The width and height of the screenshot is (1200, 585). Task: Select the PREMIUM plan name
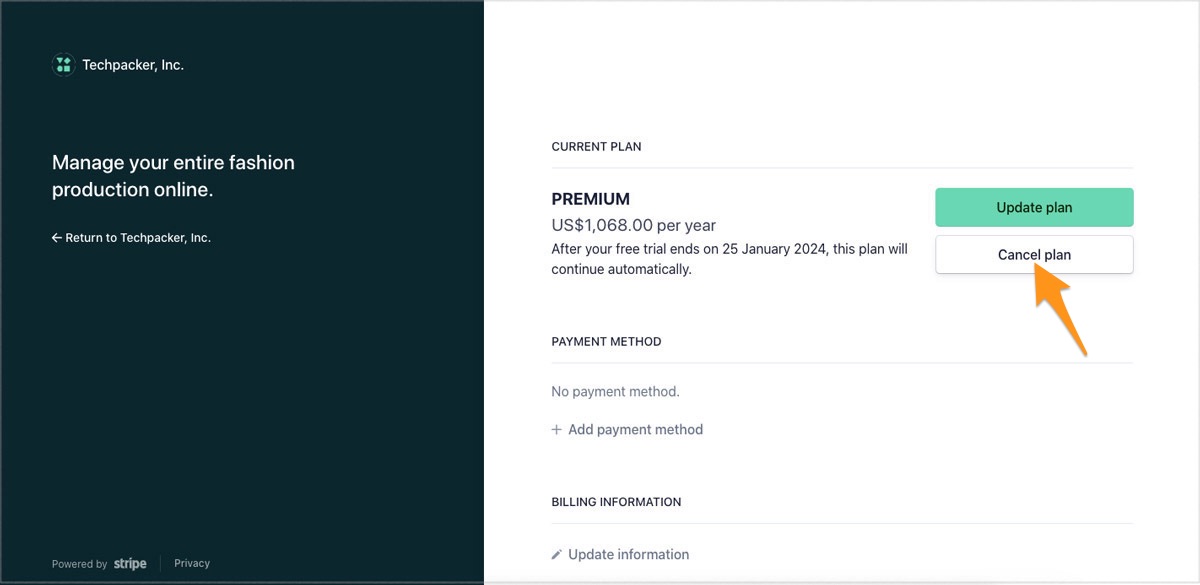591,199
